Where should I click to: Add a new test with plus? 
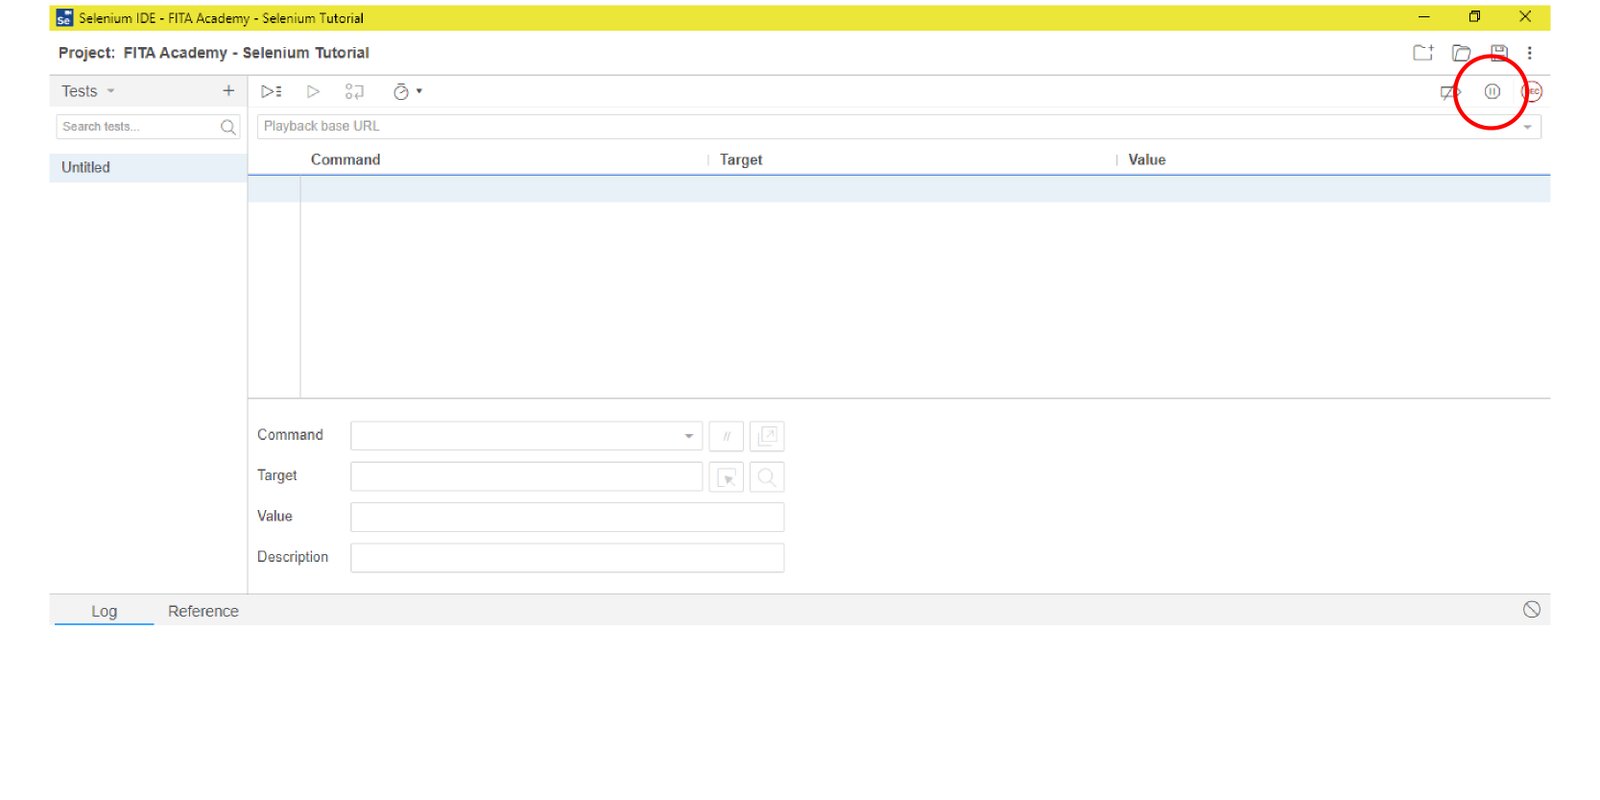[228, 91]
